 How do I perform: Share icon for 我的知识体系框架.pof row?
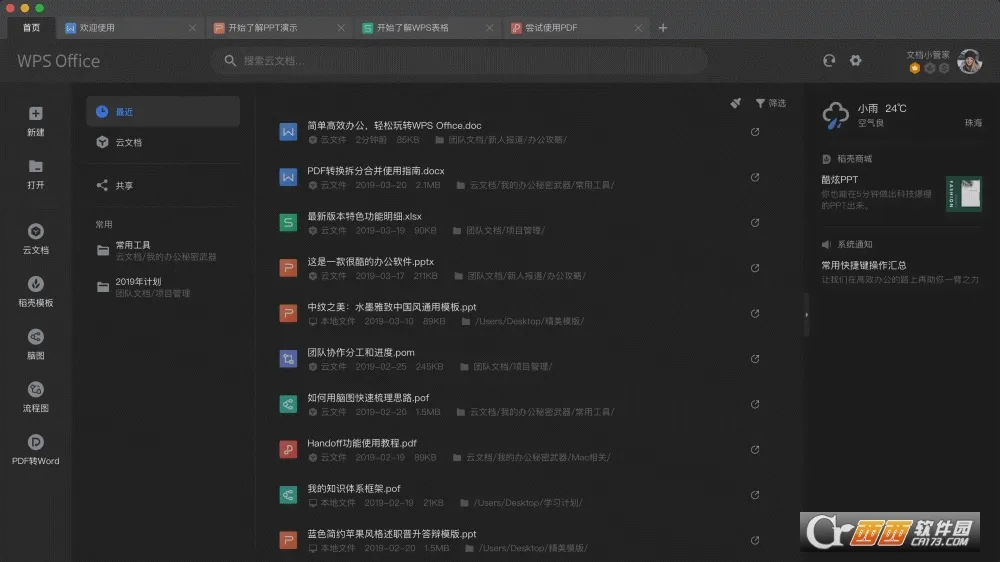(755, 495)
